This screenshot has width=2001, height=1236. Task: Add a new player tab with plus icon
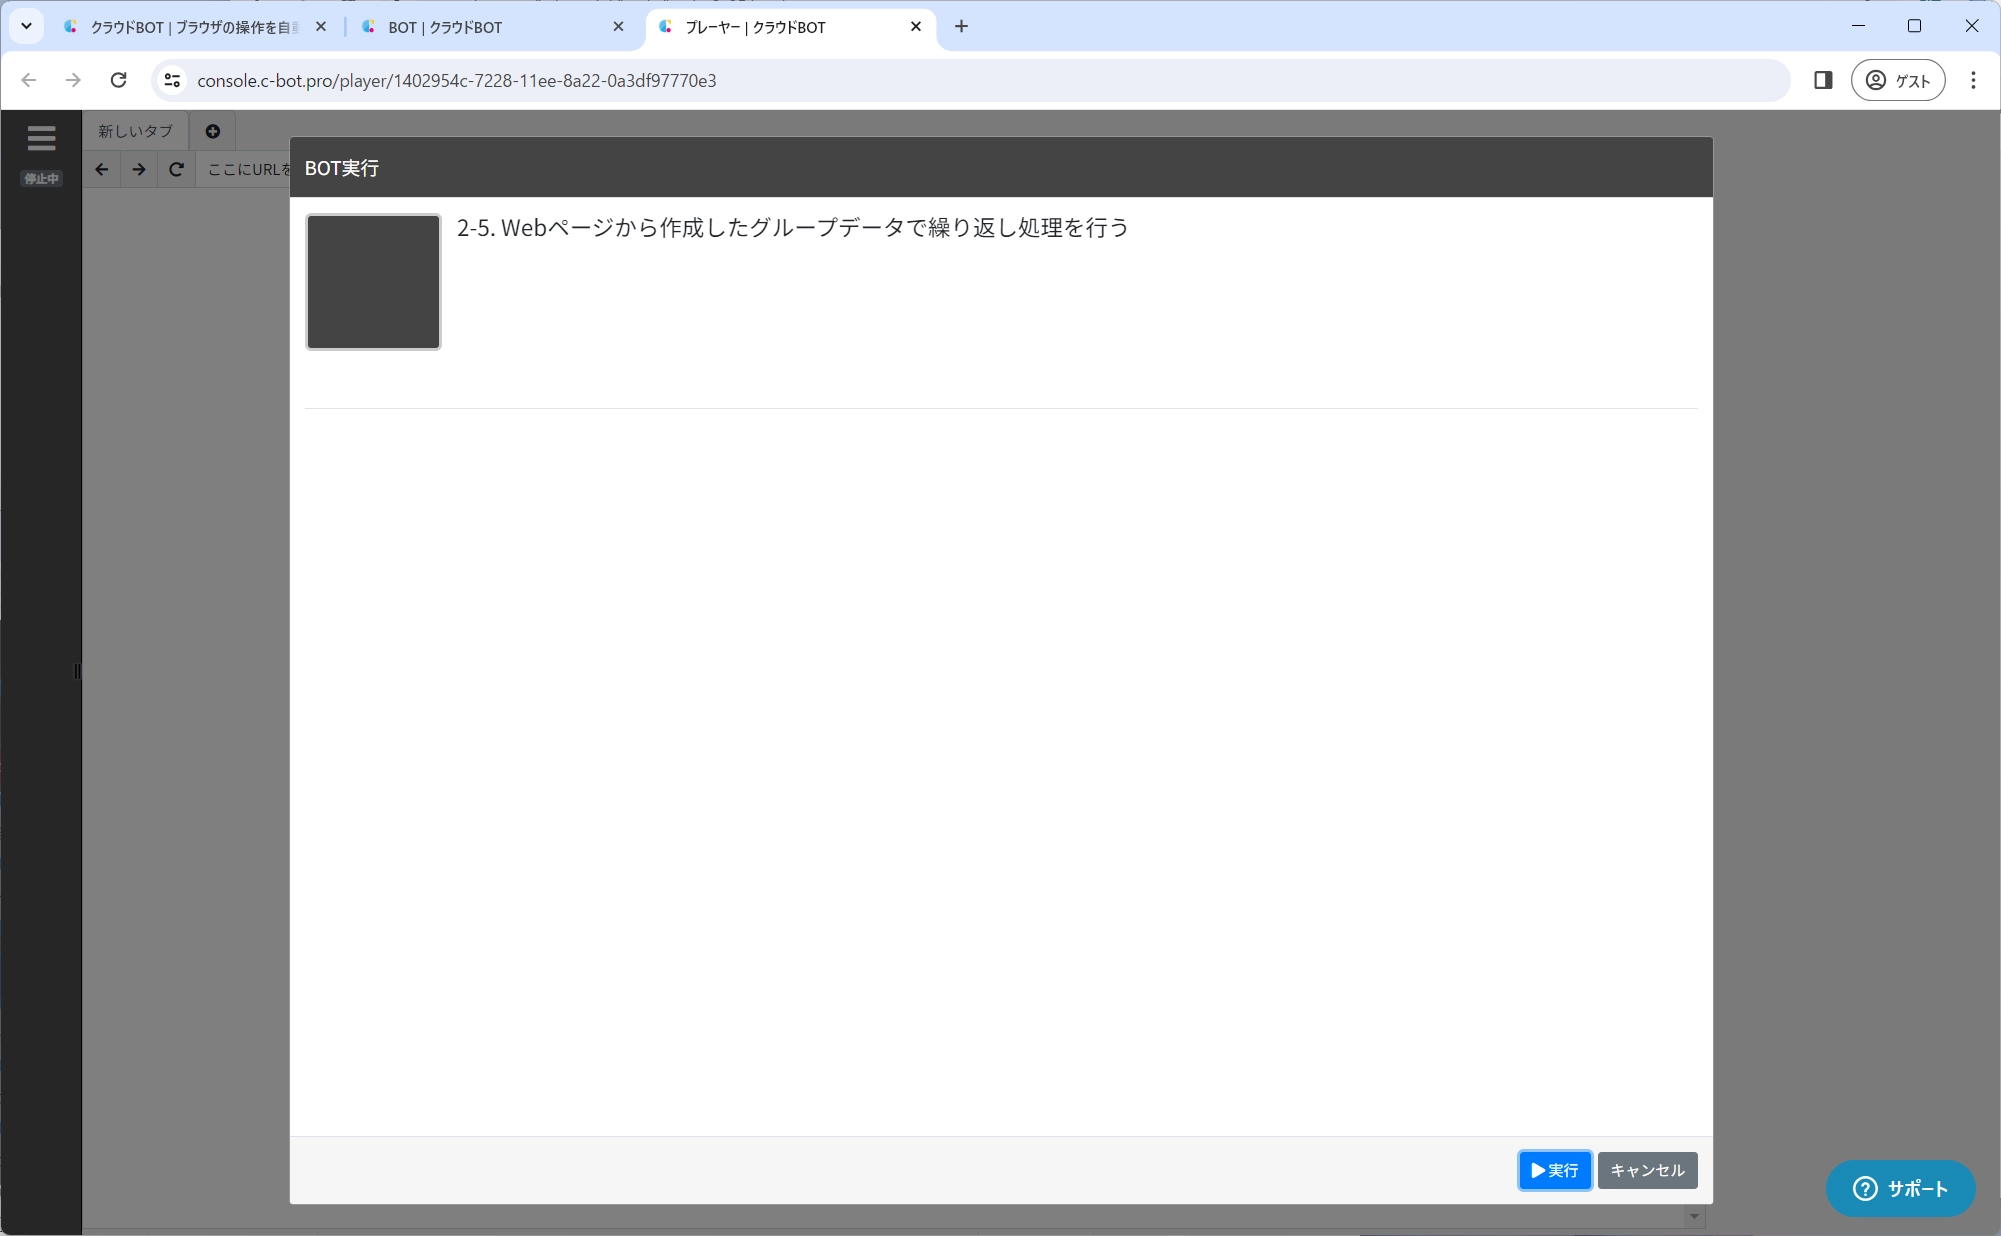click(212, 131)
